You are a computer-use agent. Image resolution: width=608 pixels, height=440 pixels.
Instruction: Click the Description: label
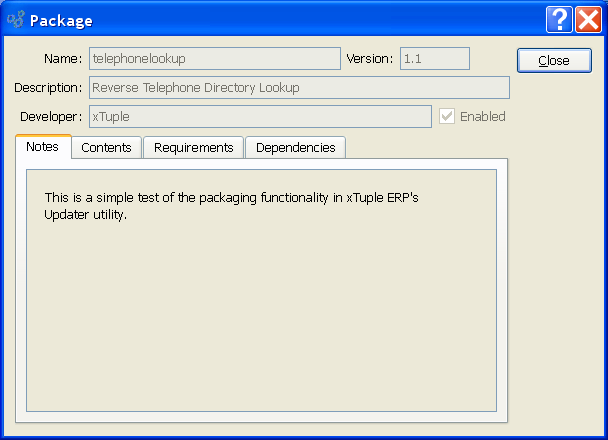(48, 88)
